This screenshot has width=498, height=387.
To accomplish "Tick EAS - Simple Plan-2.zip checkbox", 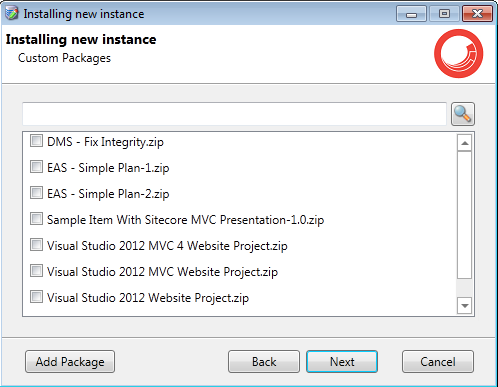I will click(x=36, y=193).
